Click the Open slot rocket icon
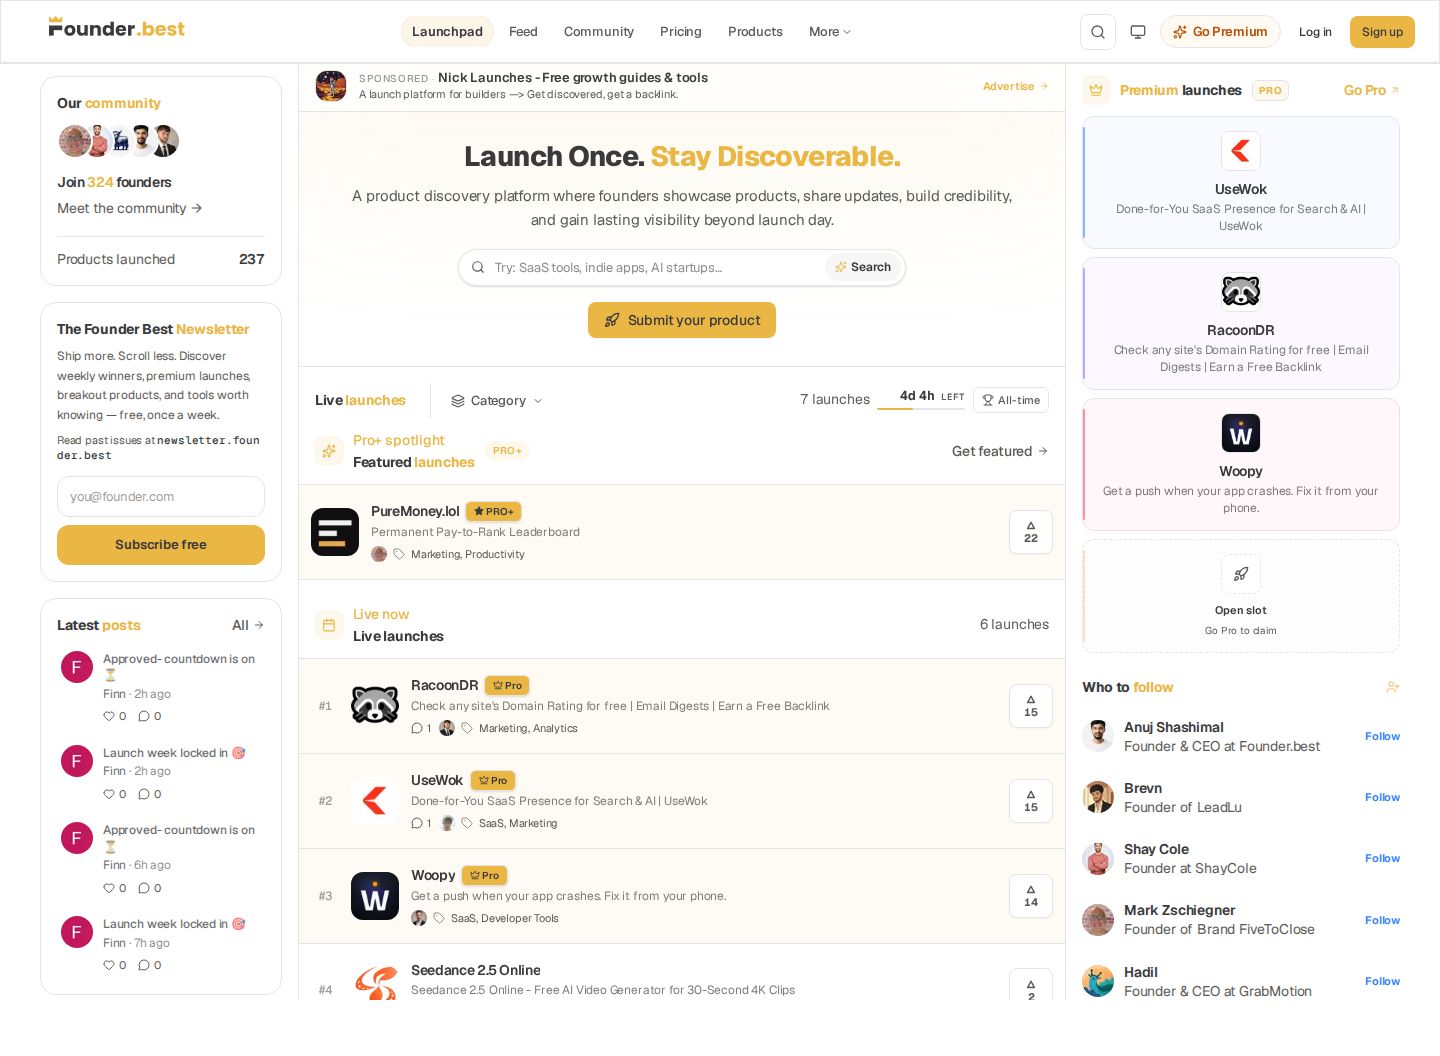1440x1056 pixels. point(1241,574)
